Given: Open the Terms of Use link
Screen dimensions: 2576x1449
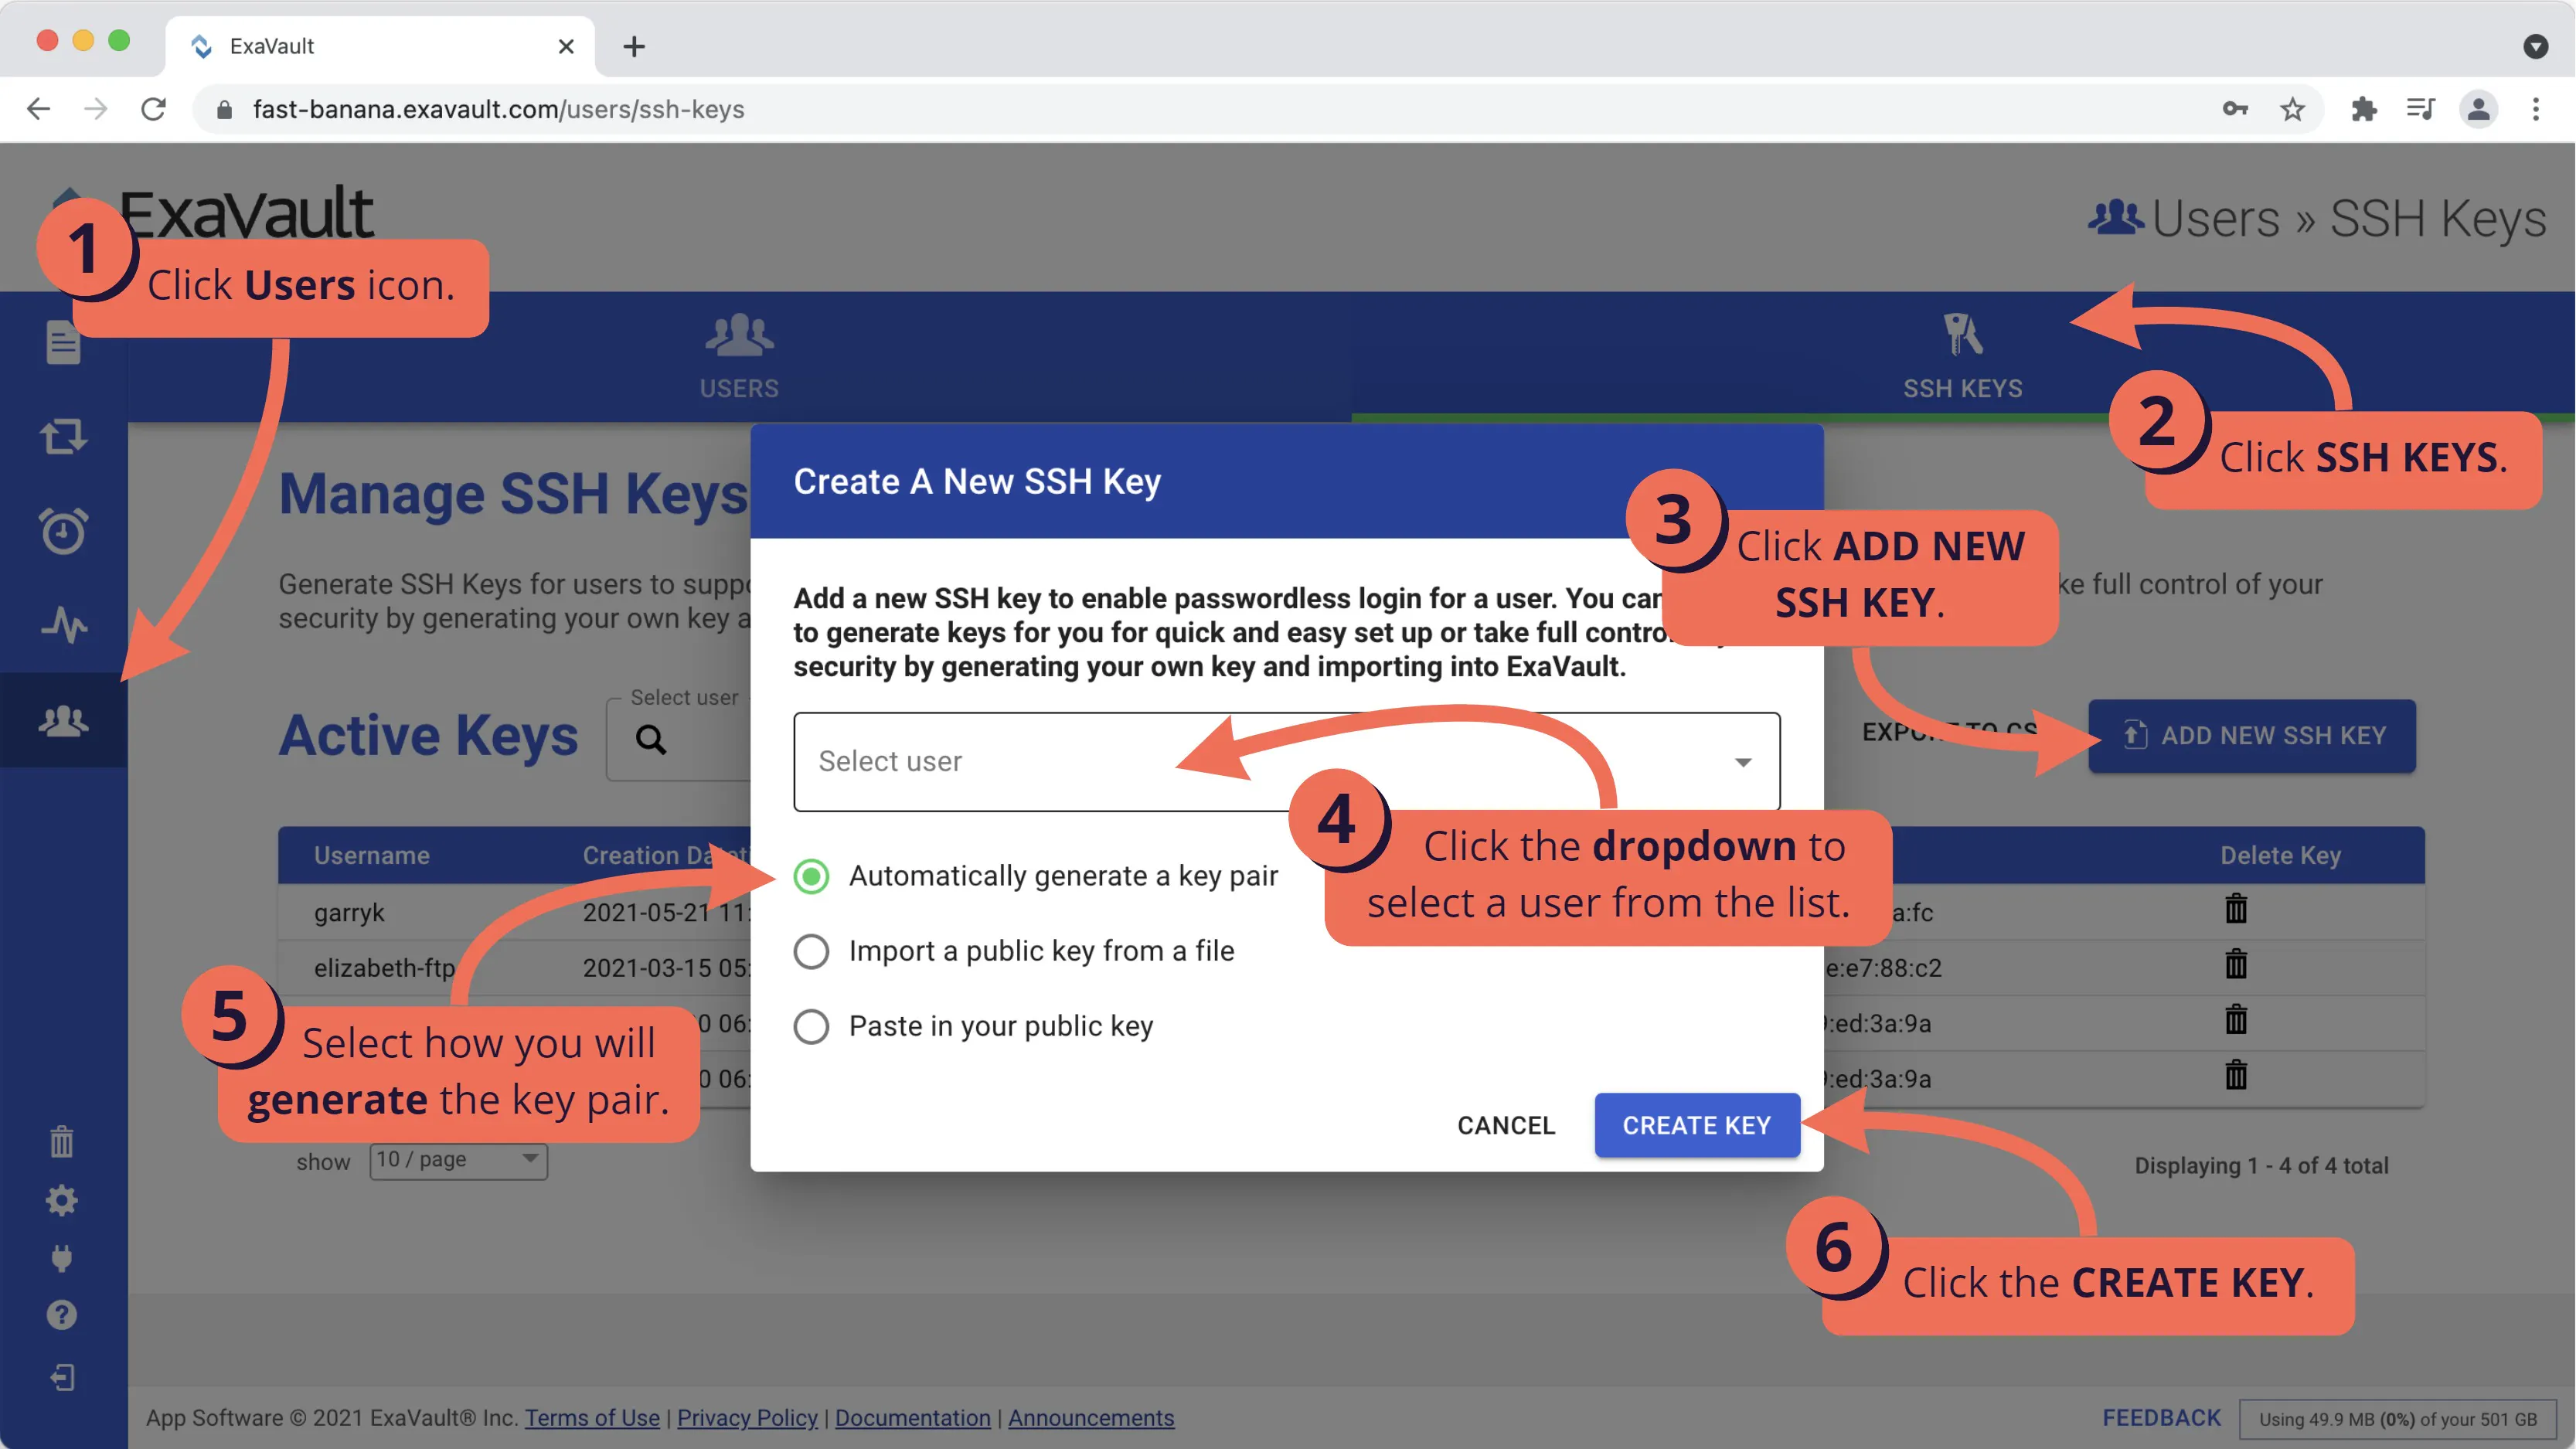Looking at the screenshot, I should (x=592, y=1418).
